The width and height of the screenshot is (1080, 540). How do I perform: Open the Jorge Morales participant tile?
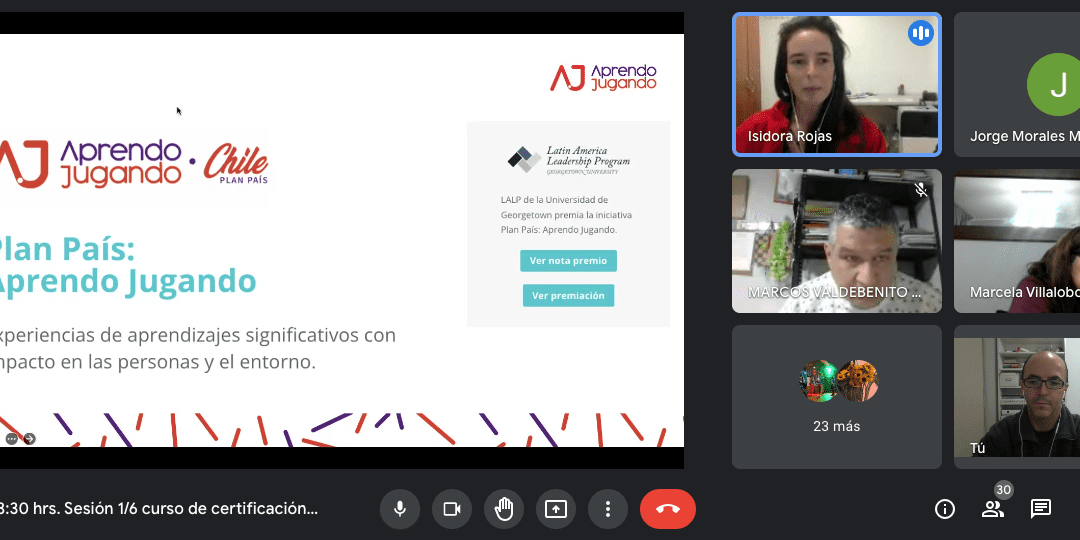1017,85
